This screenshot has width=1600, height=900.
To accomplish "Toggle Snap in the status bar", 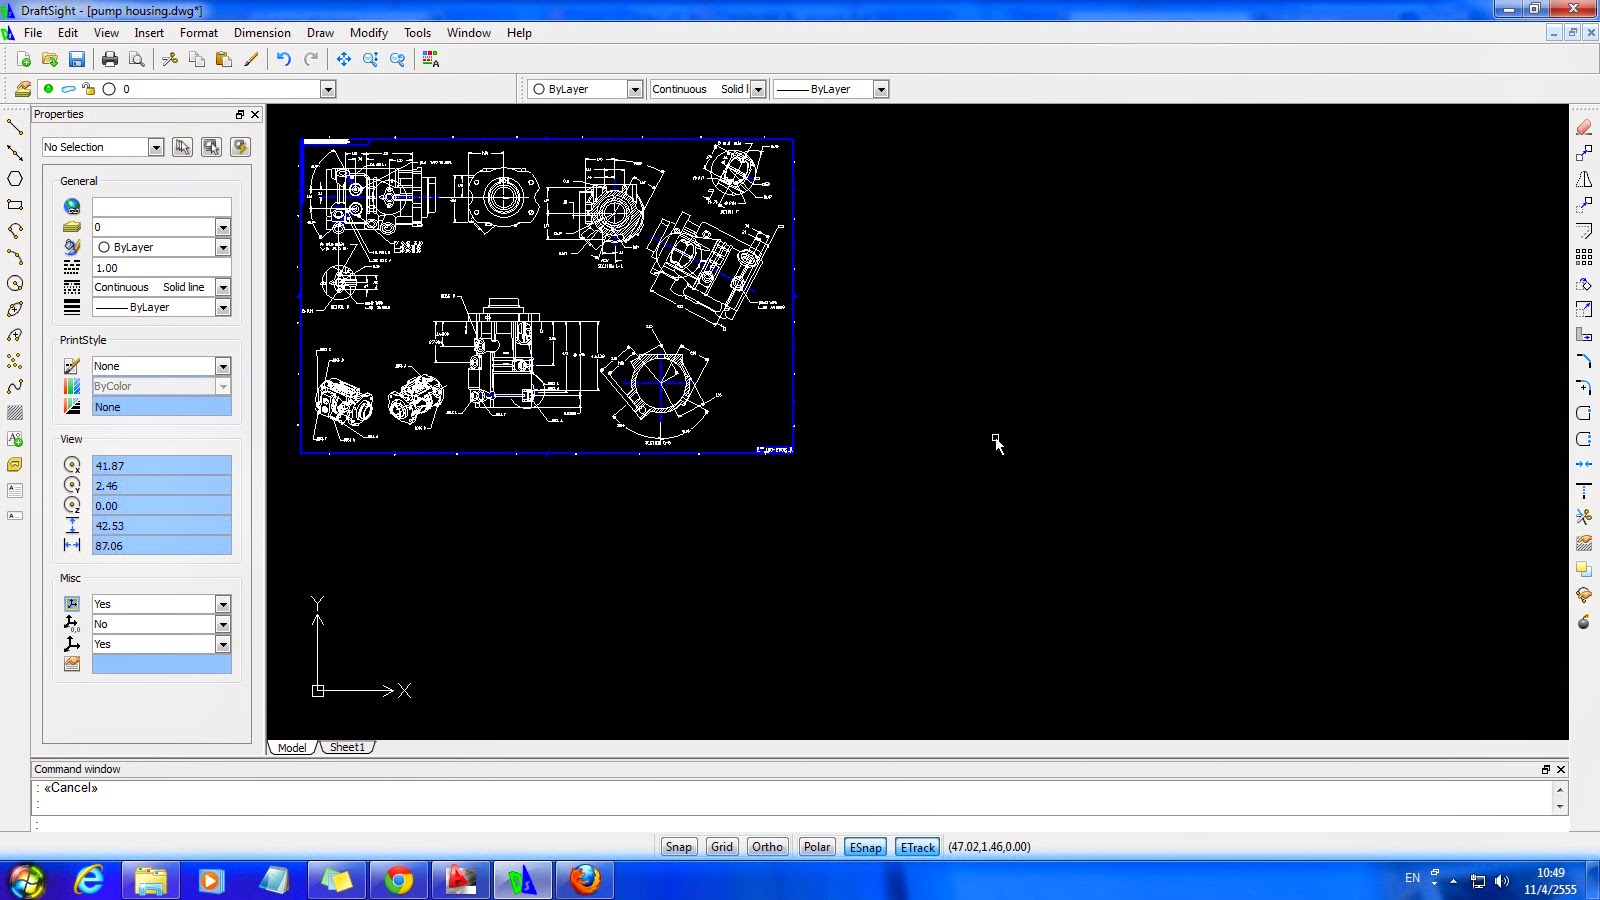I will (678, 847).
